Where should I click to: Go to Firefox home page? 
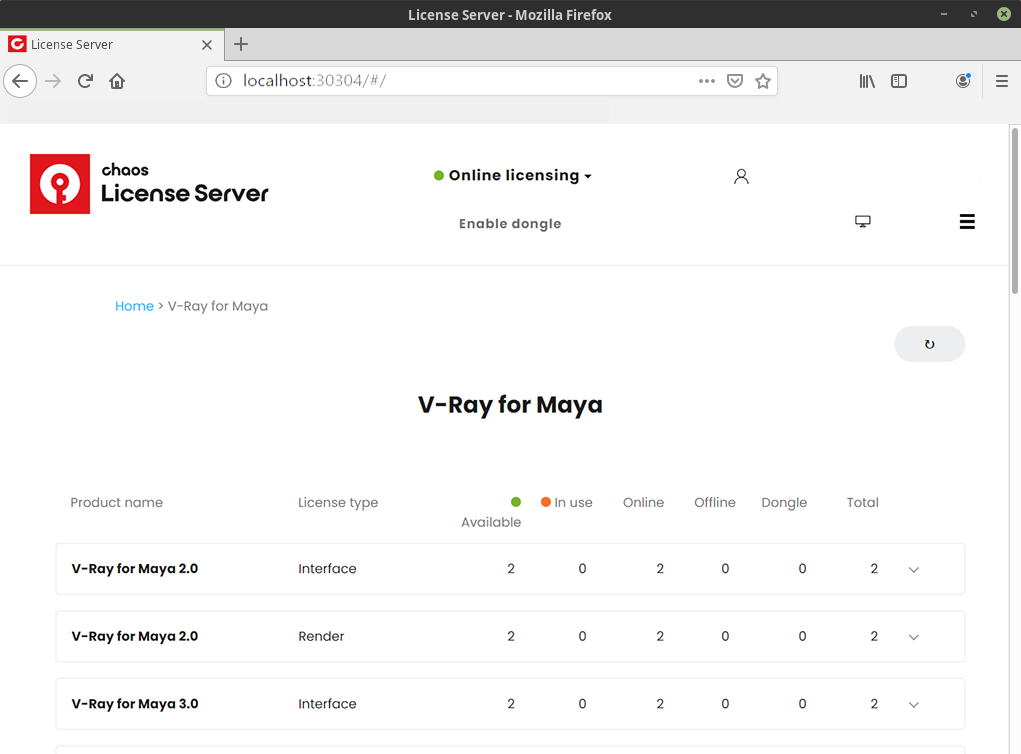(117, 81)
